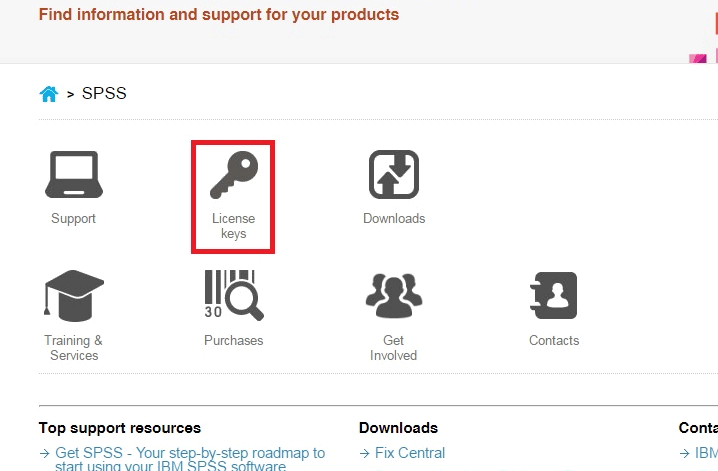718x471 pixels.
Task: Click the License keys text label
Action: click(233, 226)
